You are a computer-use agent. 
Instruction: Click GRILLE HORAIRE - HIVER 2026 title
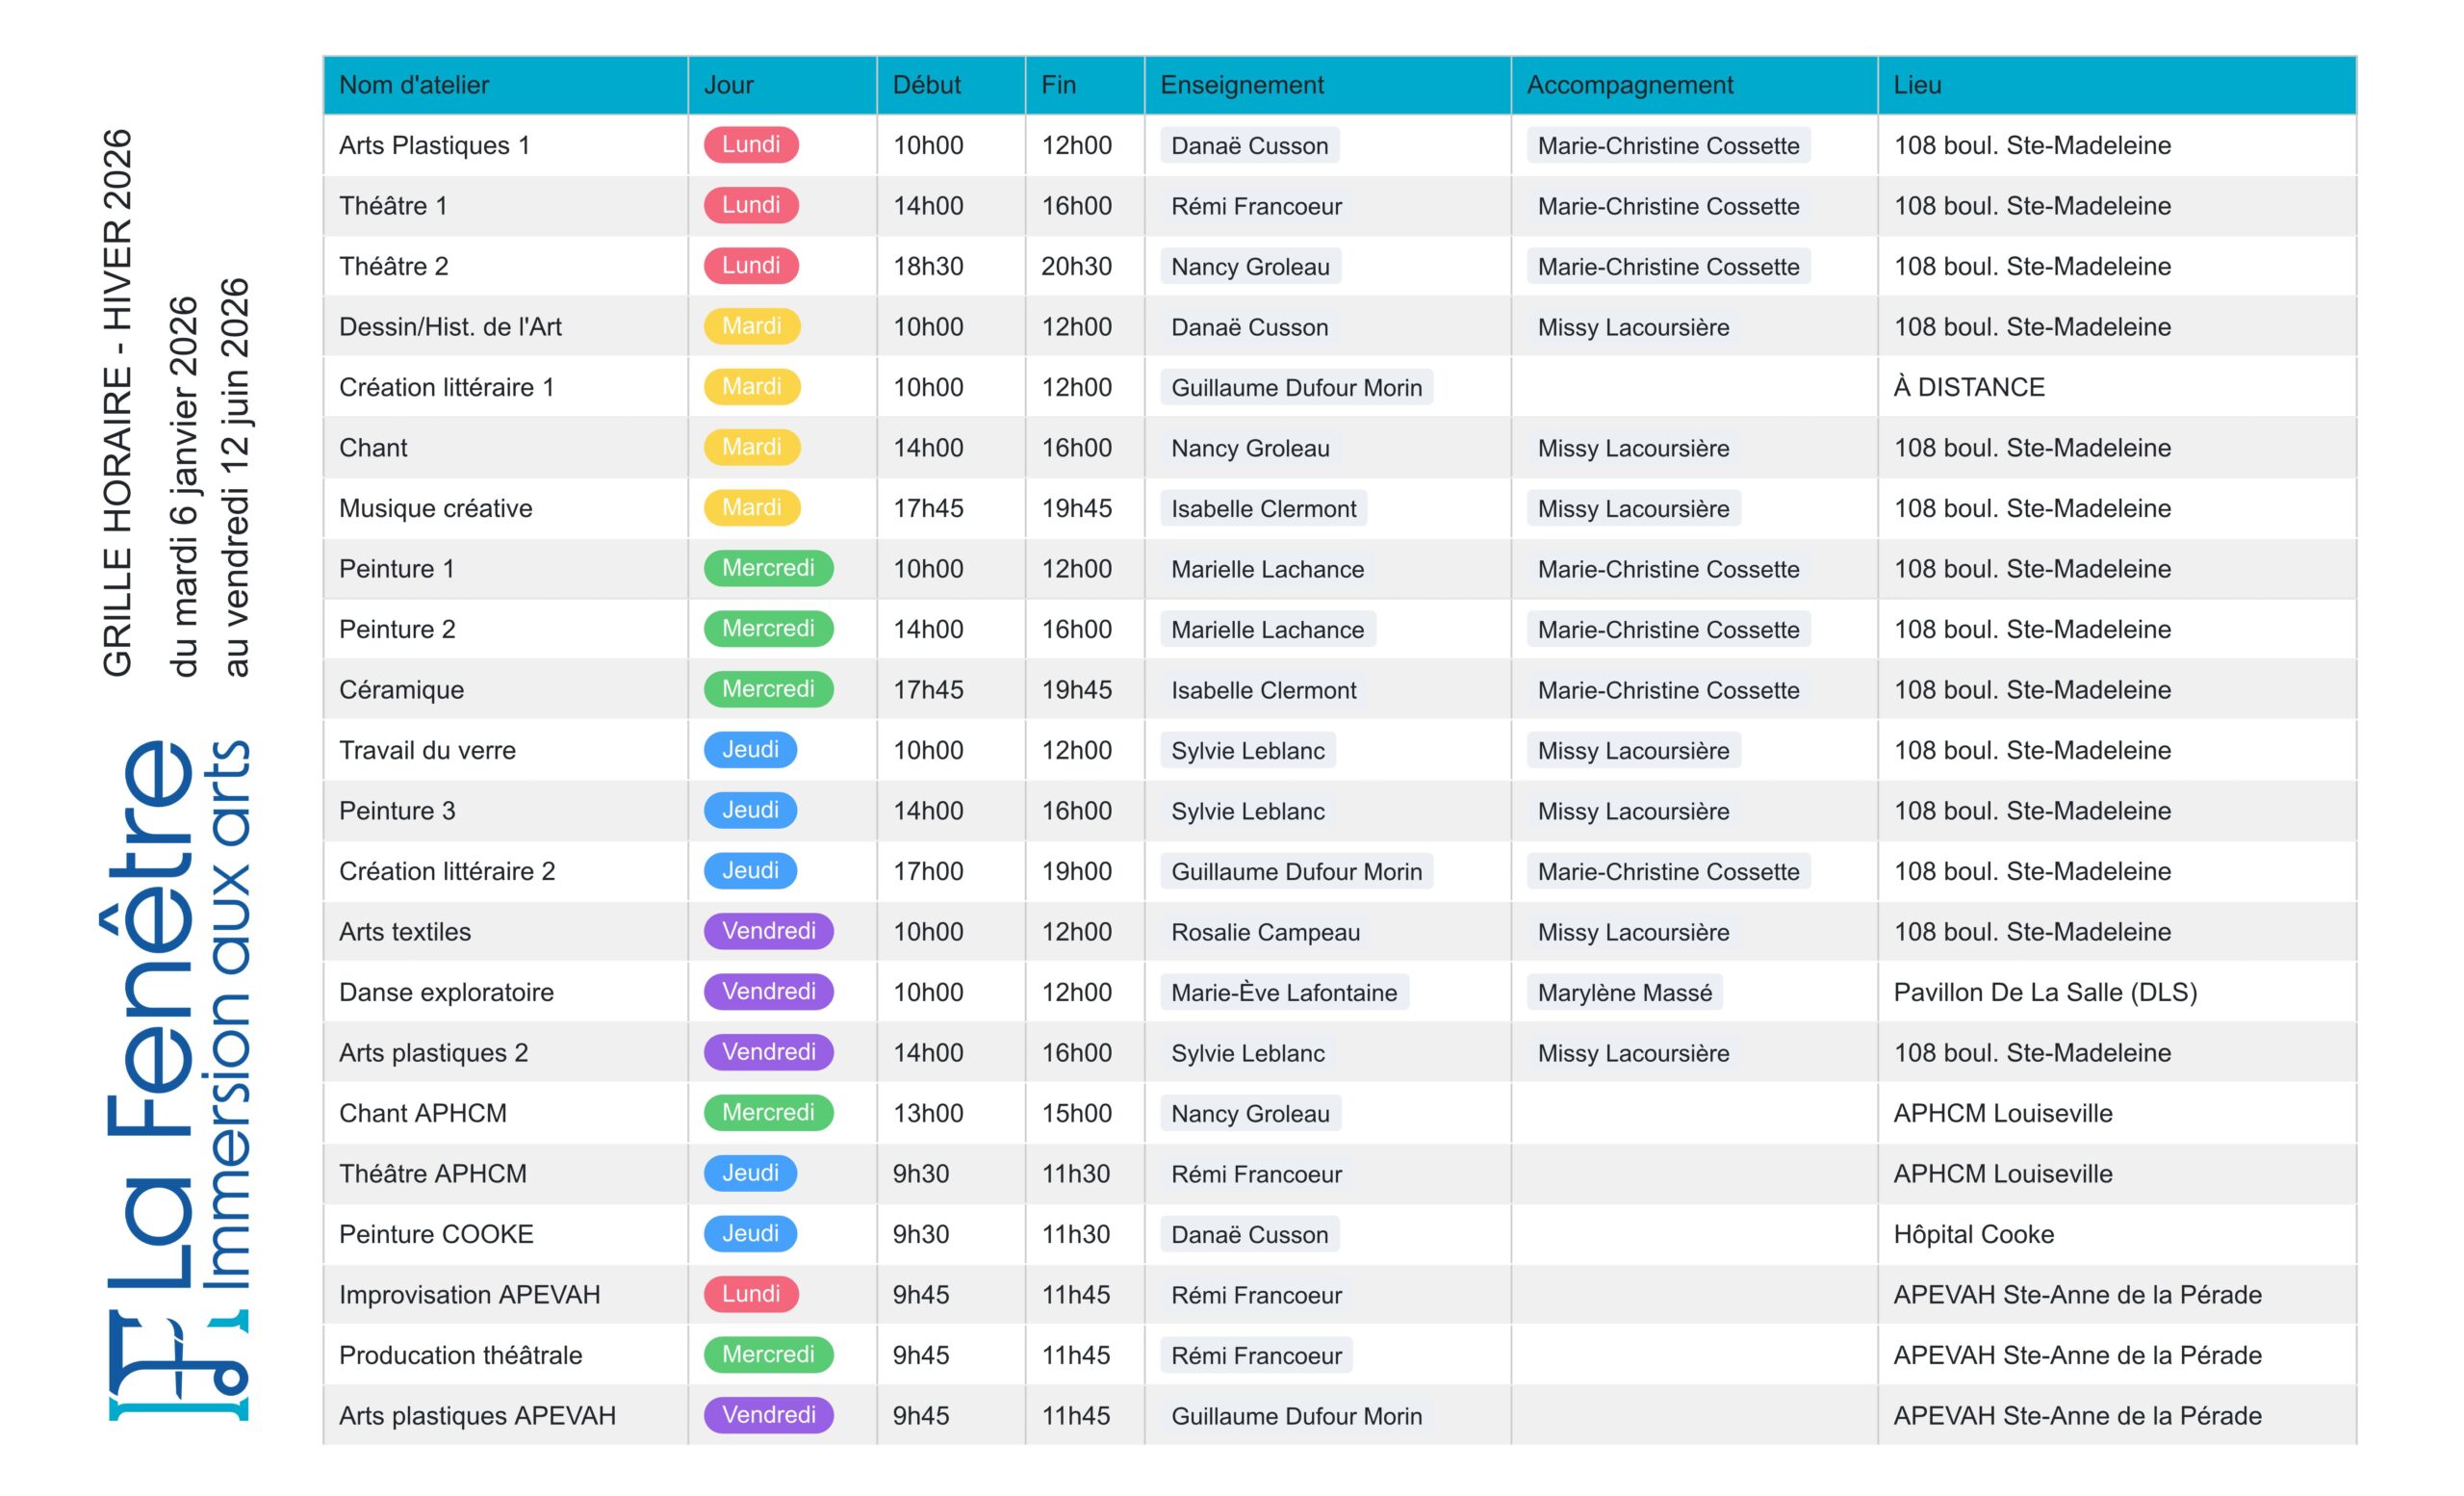(118, 402)
